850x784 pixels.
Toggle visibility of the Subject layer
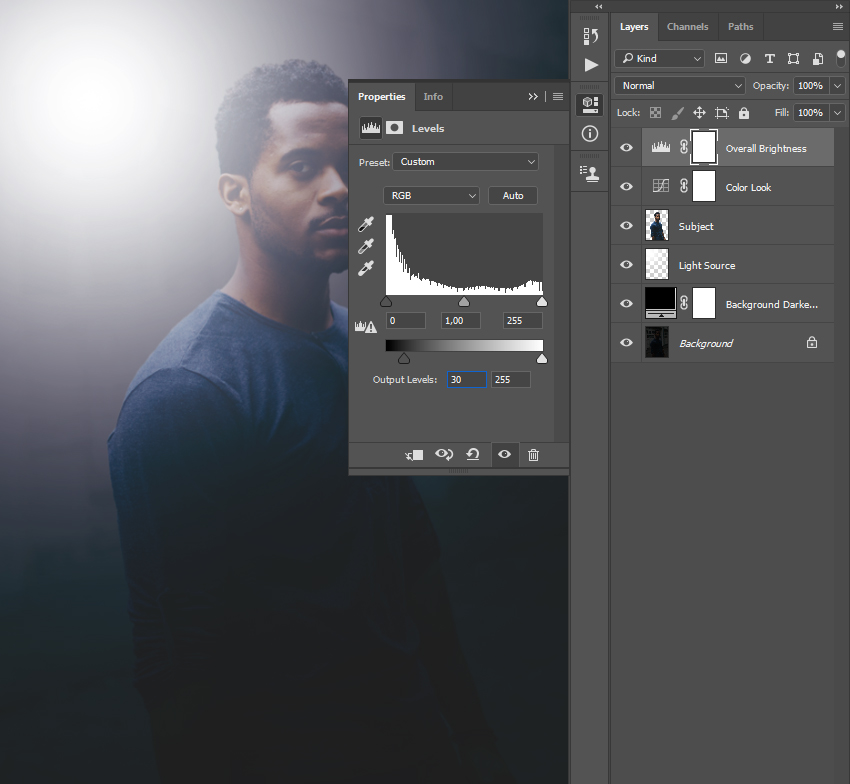point(627,226)
